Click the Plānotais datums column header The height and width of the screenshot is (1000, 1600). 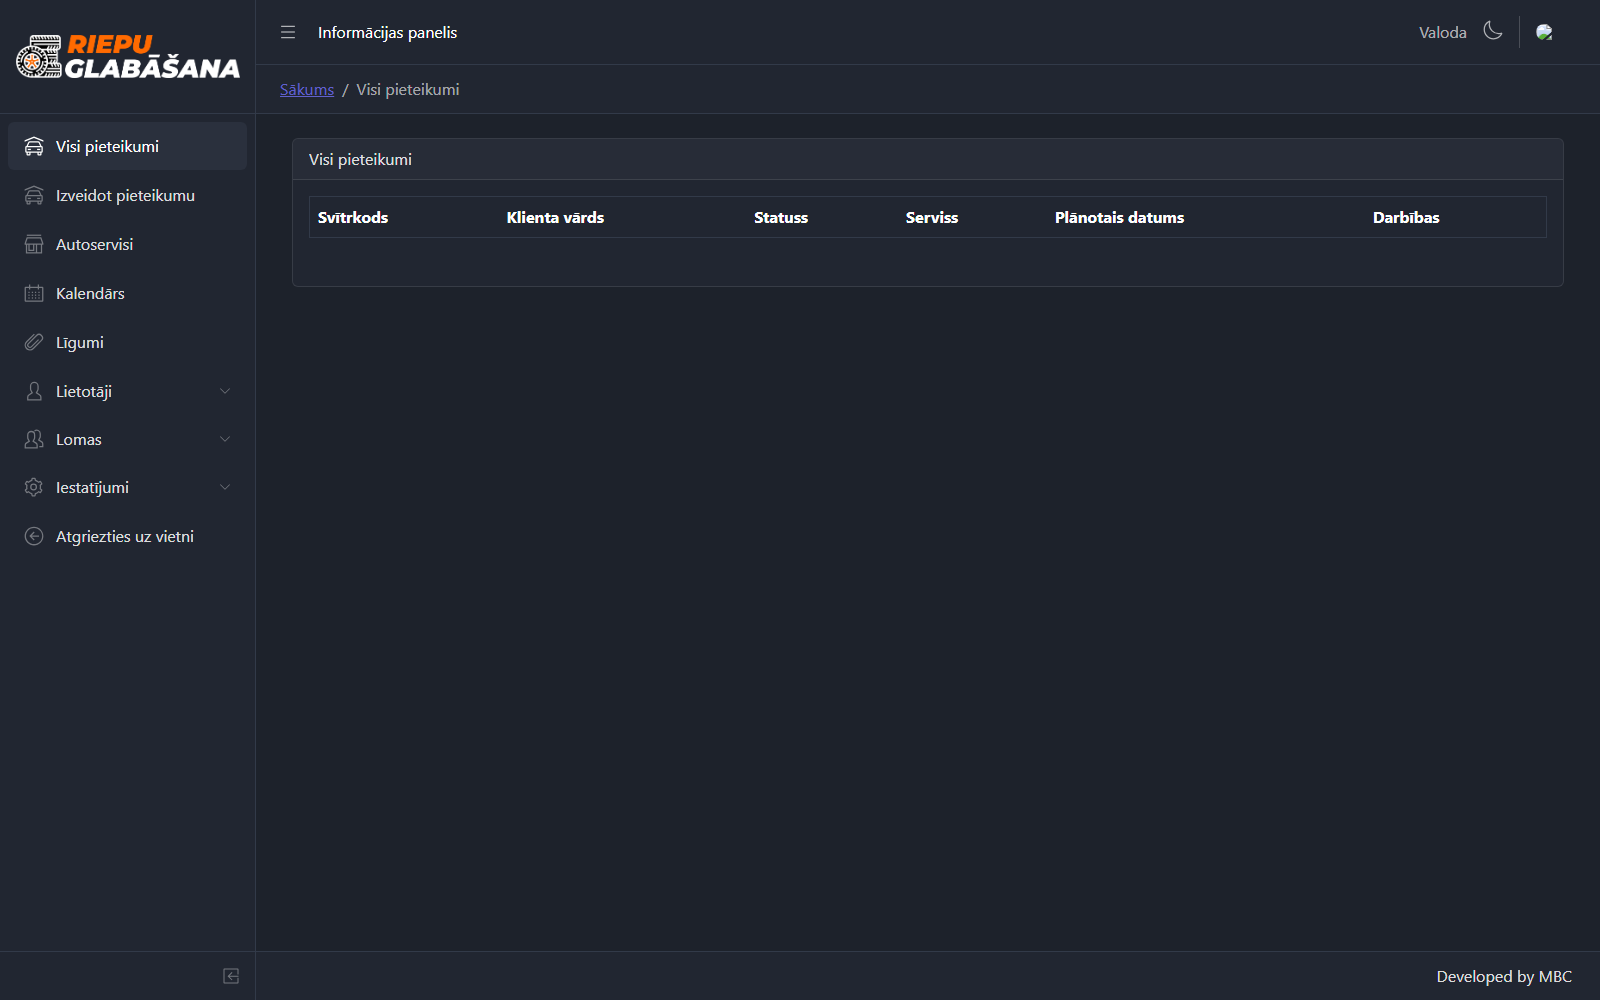pos(1119,217)
